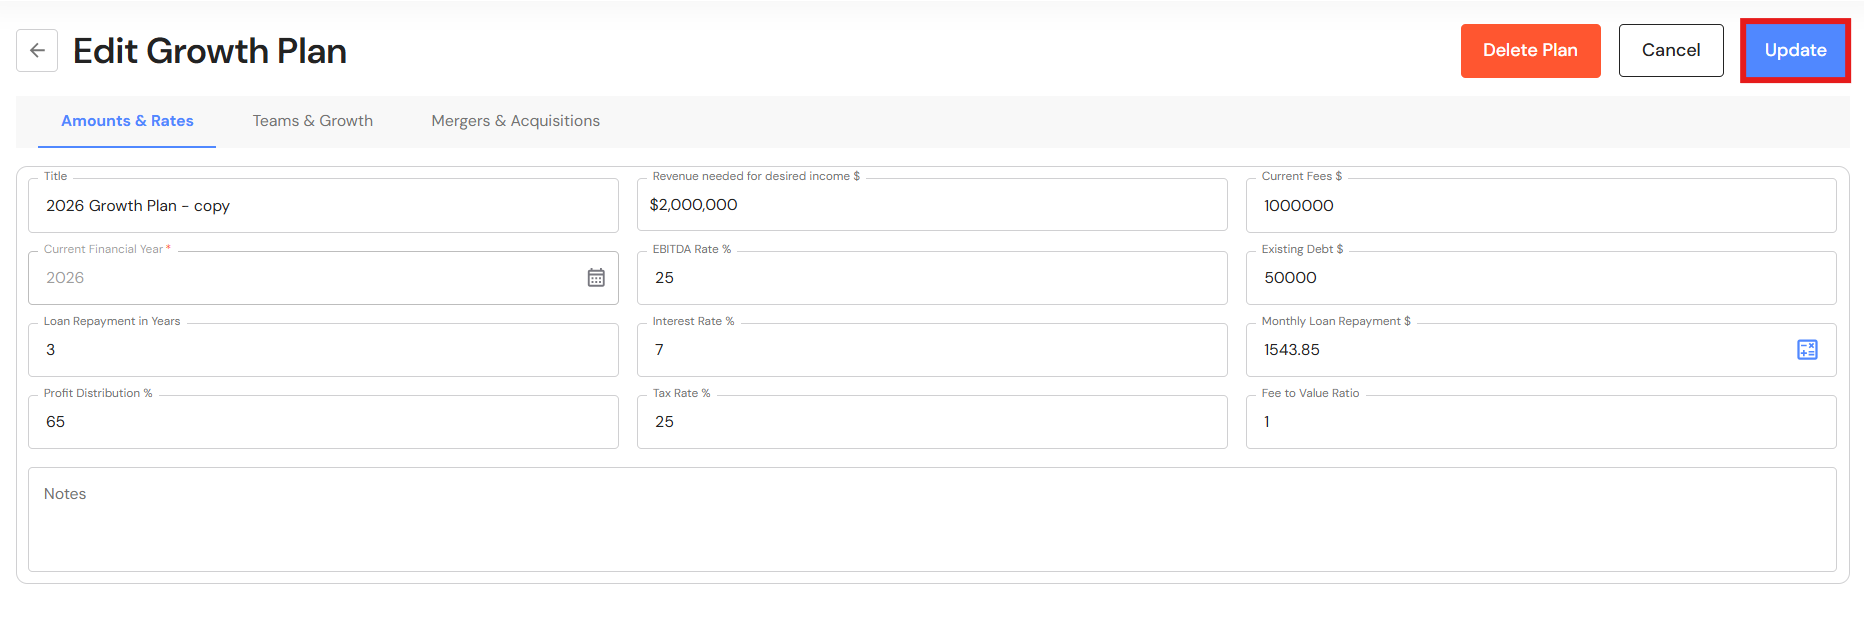1864x627 pixels.
Task: Click the Cancel button
Action: tap(1670, 50)
